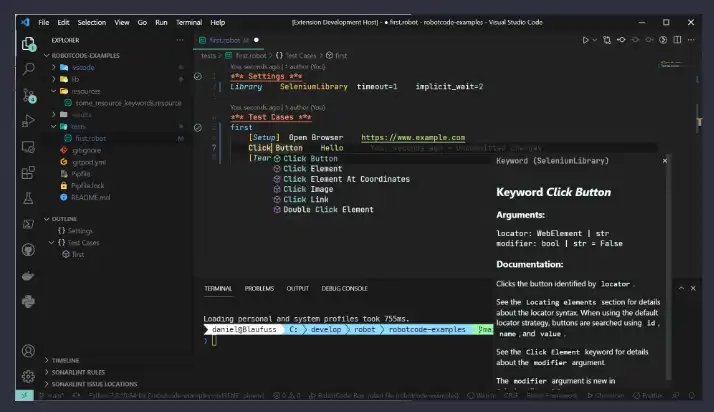The height and width of the screenshot is (412, 714).
Task: Open the Docker whale view
Action: click(28, 275)
